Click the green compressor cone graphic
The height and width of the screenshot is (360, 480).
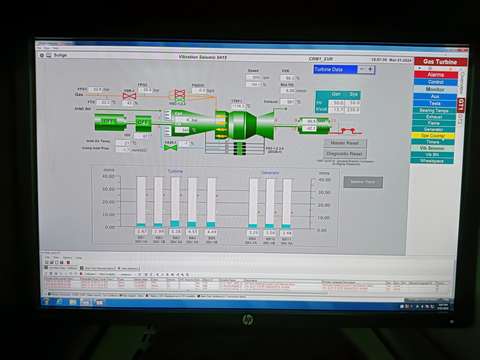click(x=193, y=123)
